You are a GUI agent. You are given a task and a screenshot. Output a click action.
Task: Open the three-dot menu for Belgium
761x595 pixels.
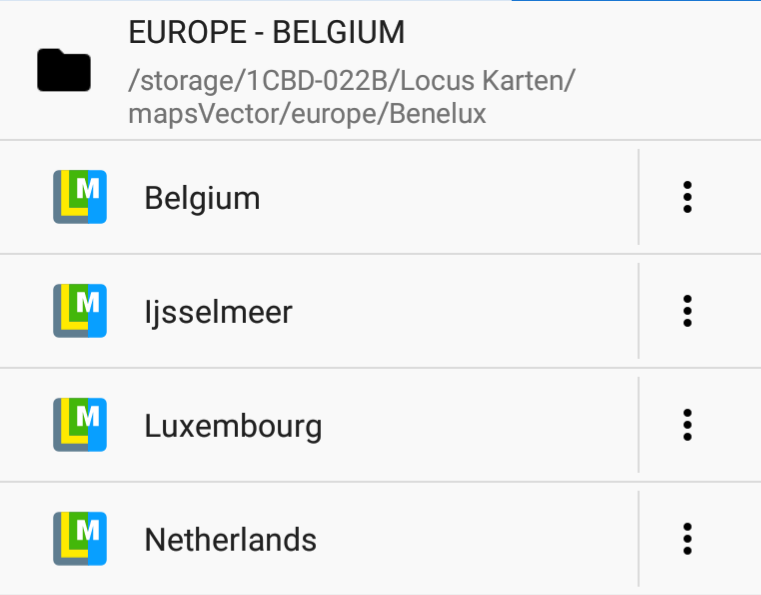click(687, 197)
